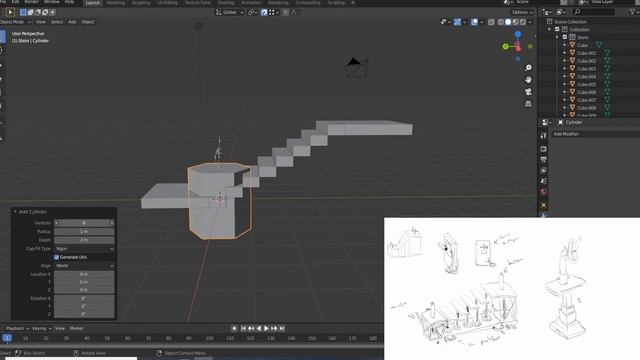Toggle the Collection checkbox in outliner

coord(557,29)
